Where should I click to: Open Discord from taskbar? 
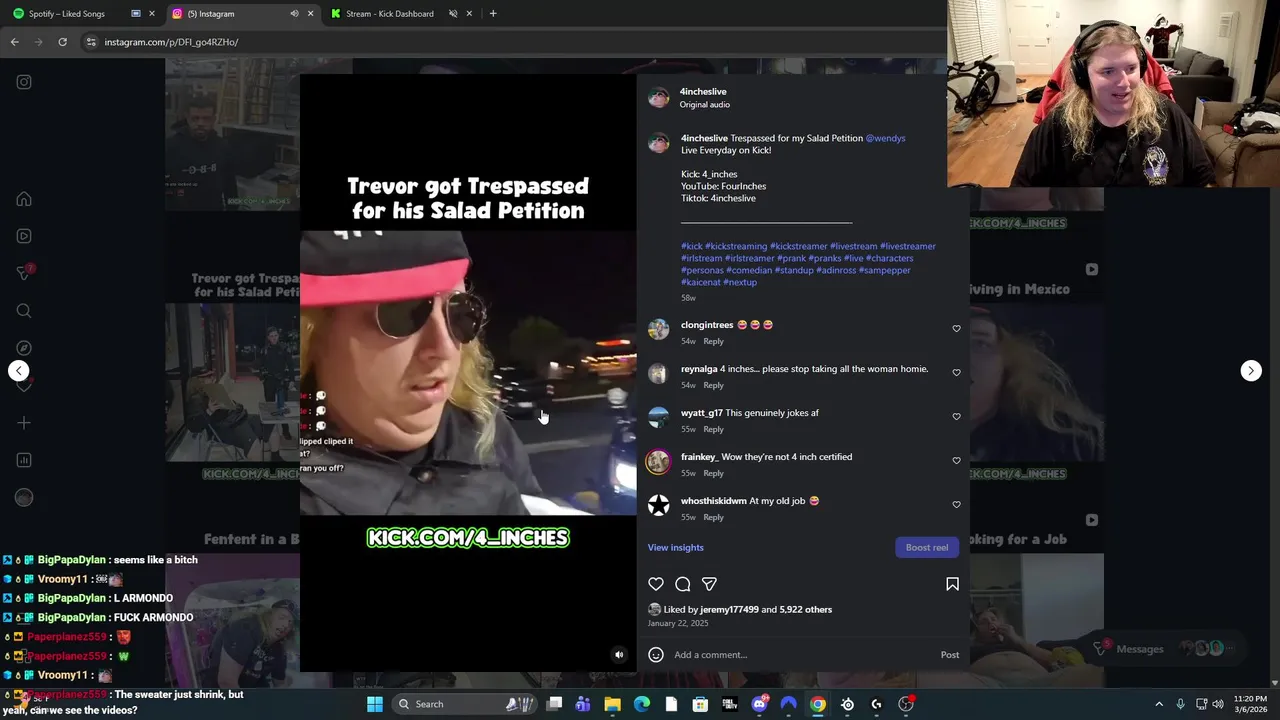tap(760, 704)
